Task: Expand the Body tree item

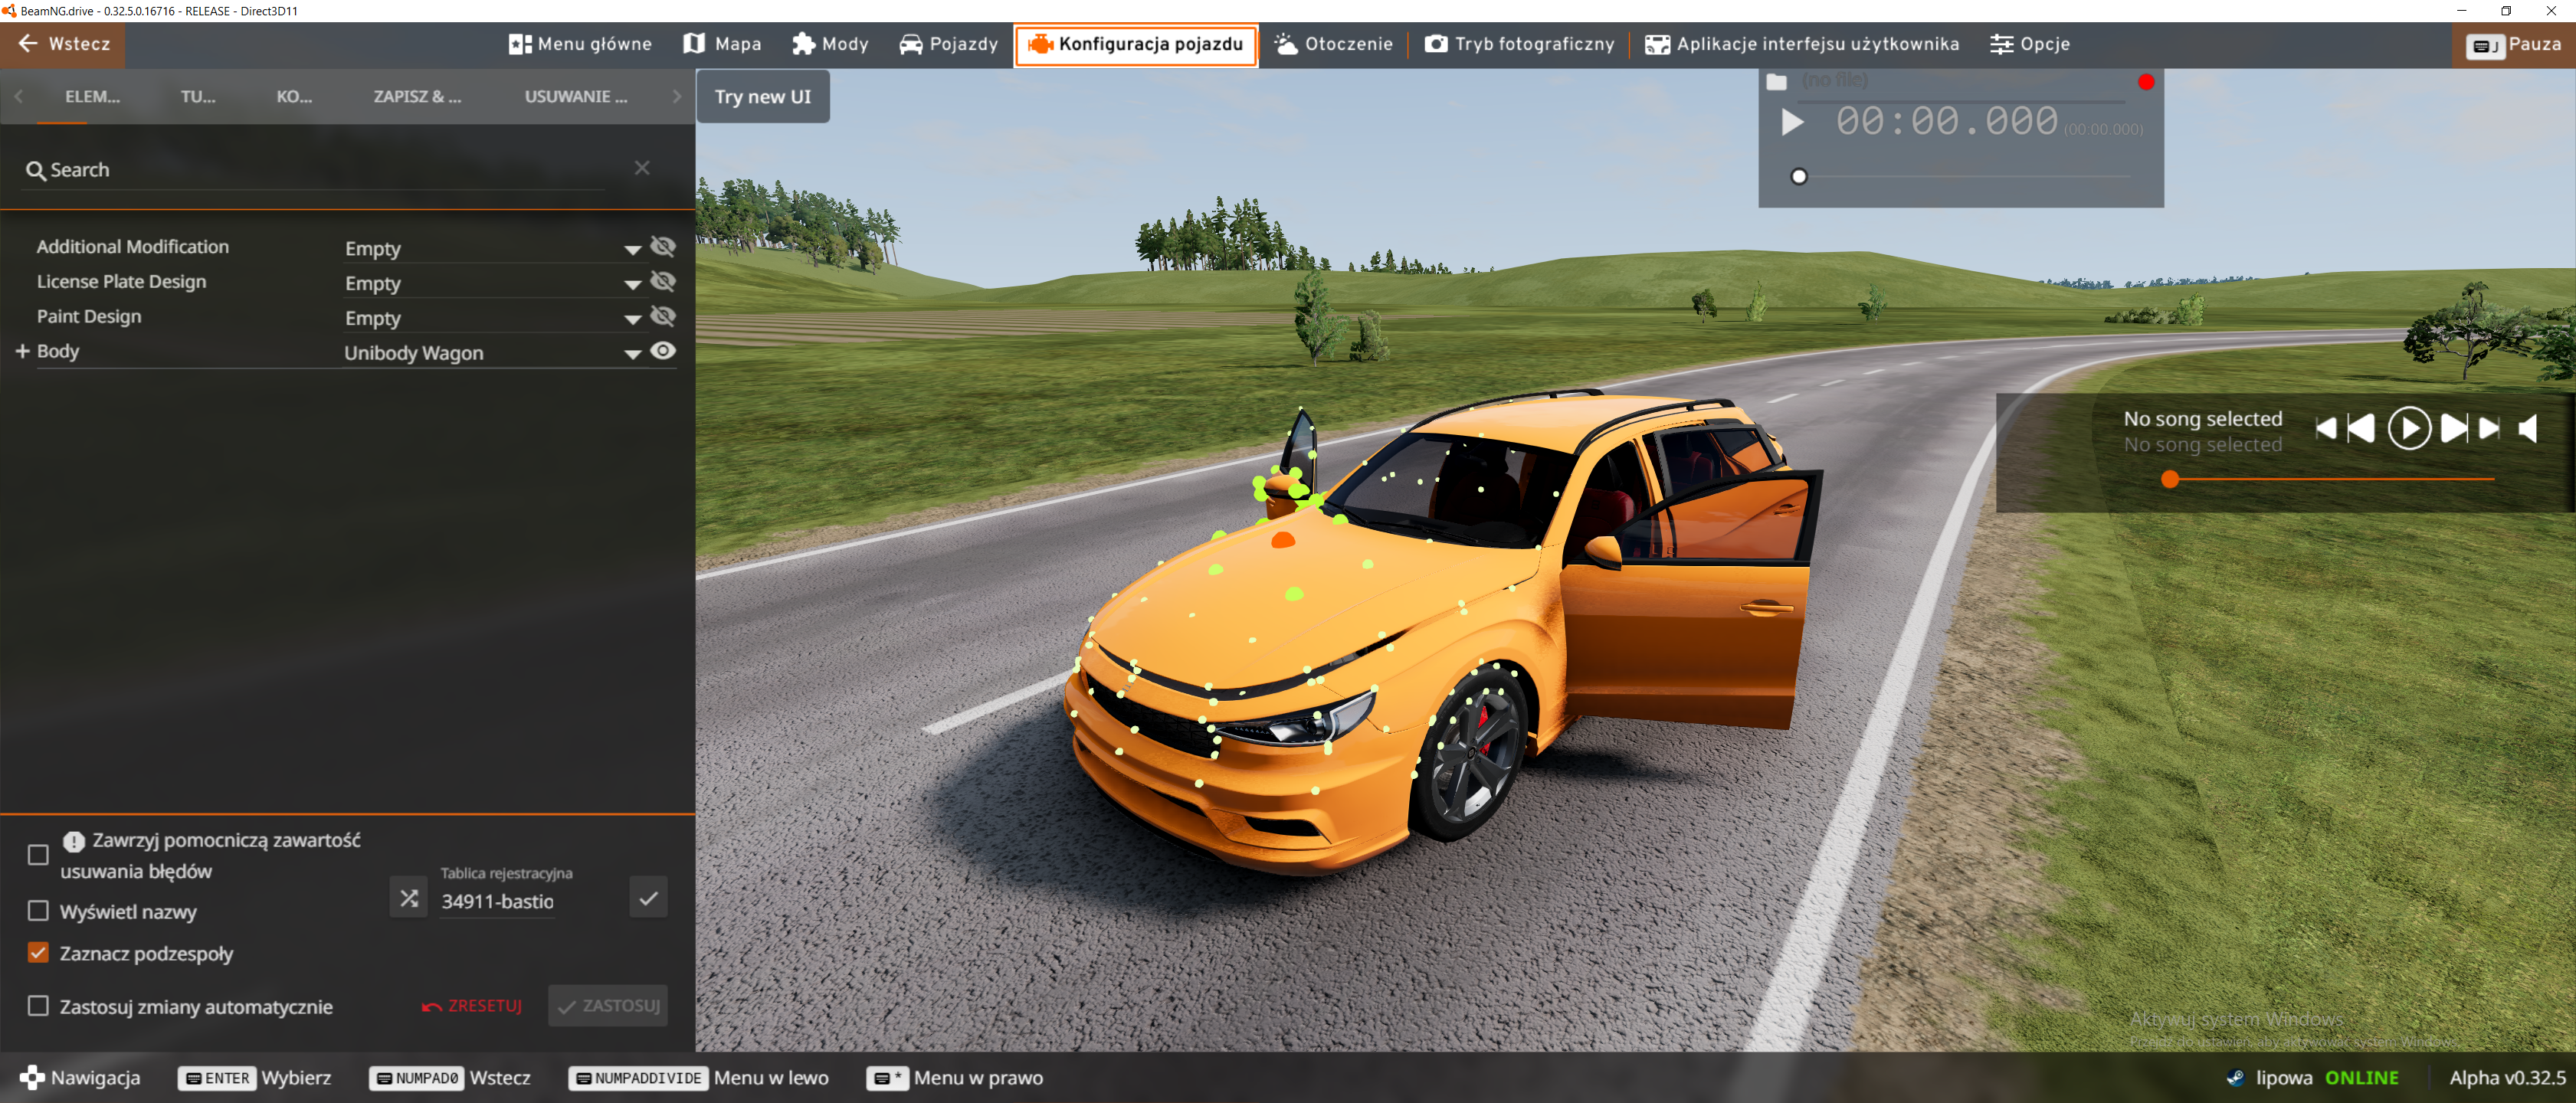Action: click(22, 351)
